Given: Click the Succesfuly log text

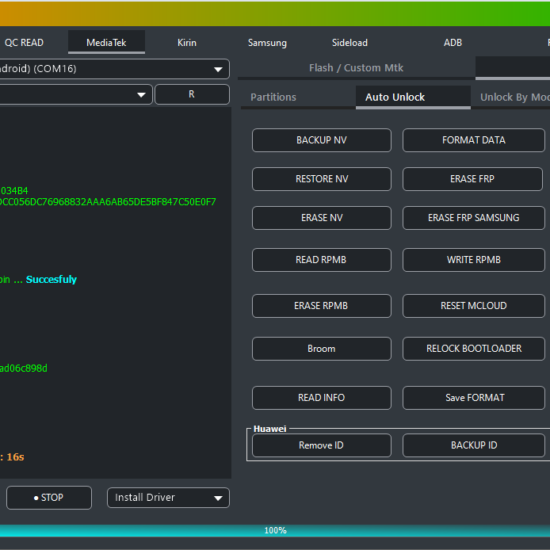Looking at the screenshot, I should coord(51,280).
